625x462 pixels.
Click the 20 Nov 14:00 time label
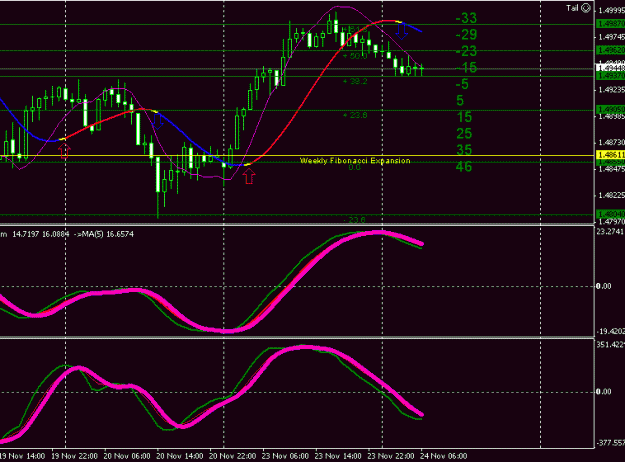click(180, 456)
